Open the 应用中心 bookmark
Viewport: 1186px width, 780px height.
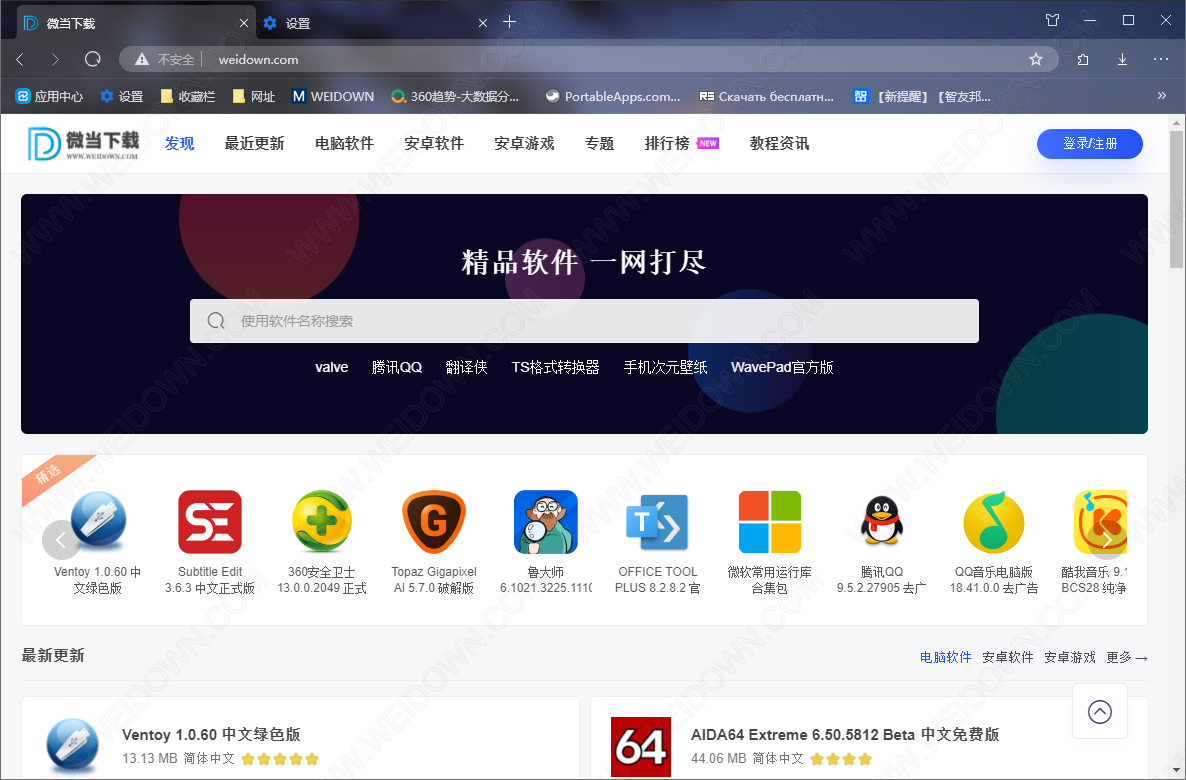pos(49,96)
